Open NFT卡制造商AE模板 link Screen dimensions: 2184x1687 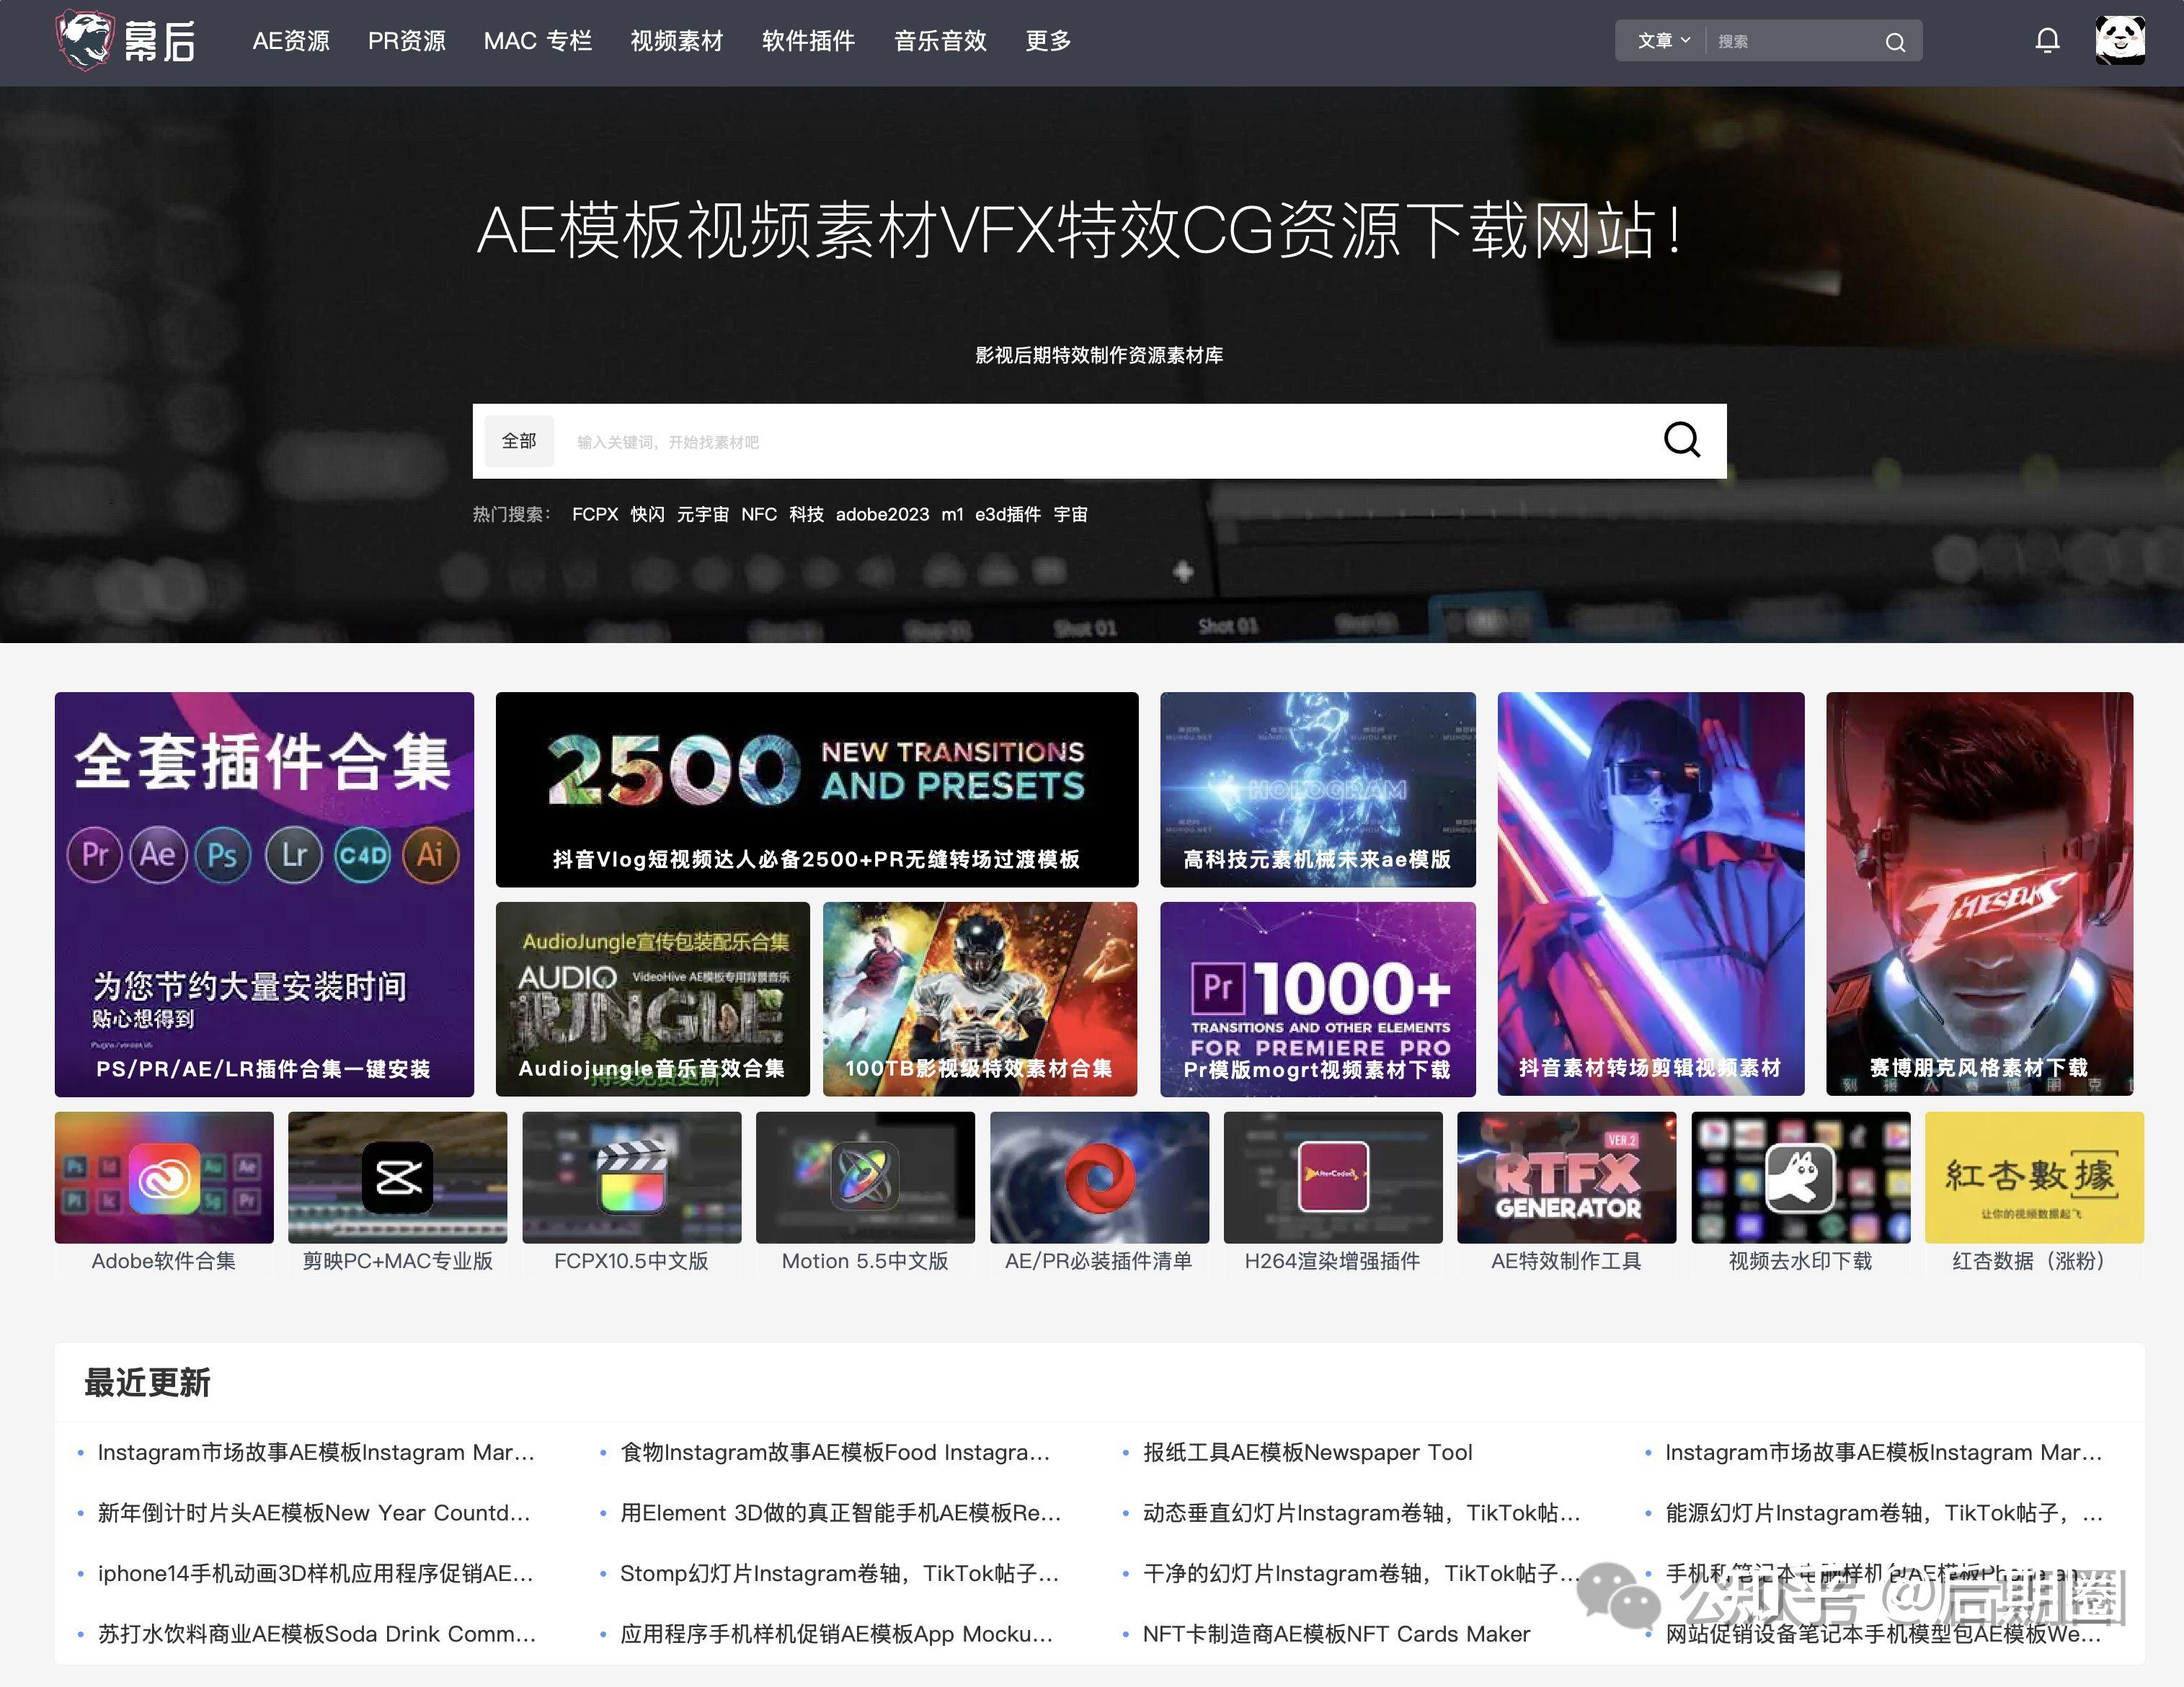1336,1634
